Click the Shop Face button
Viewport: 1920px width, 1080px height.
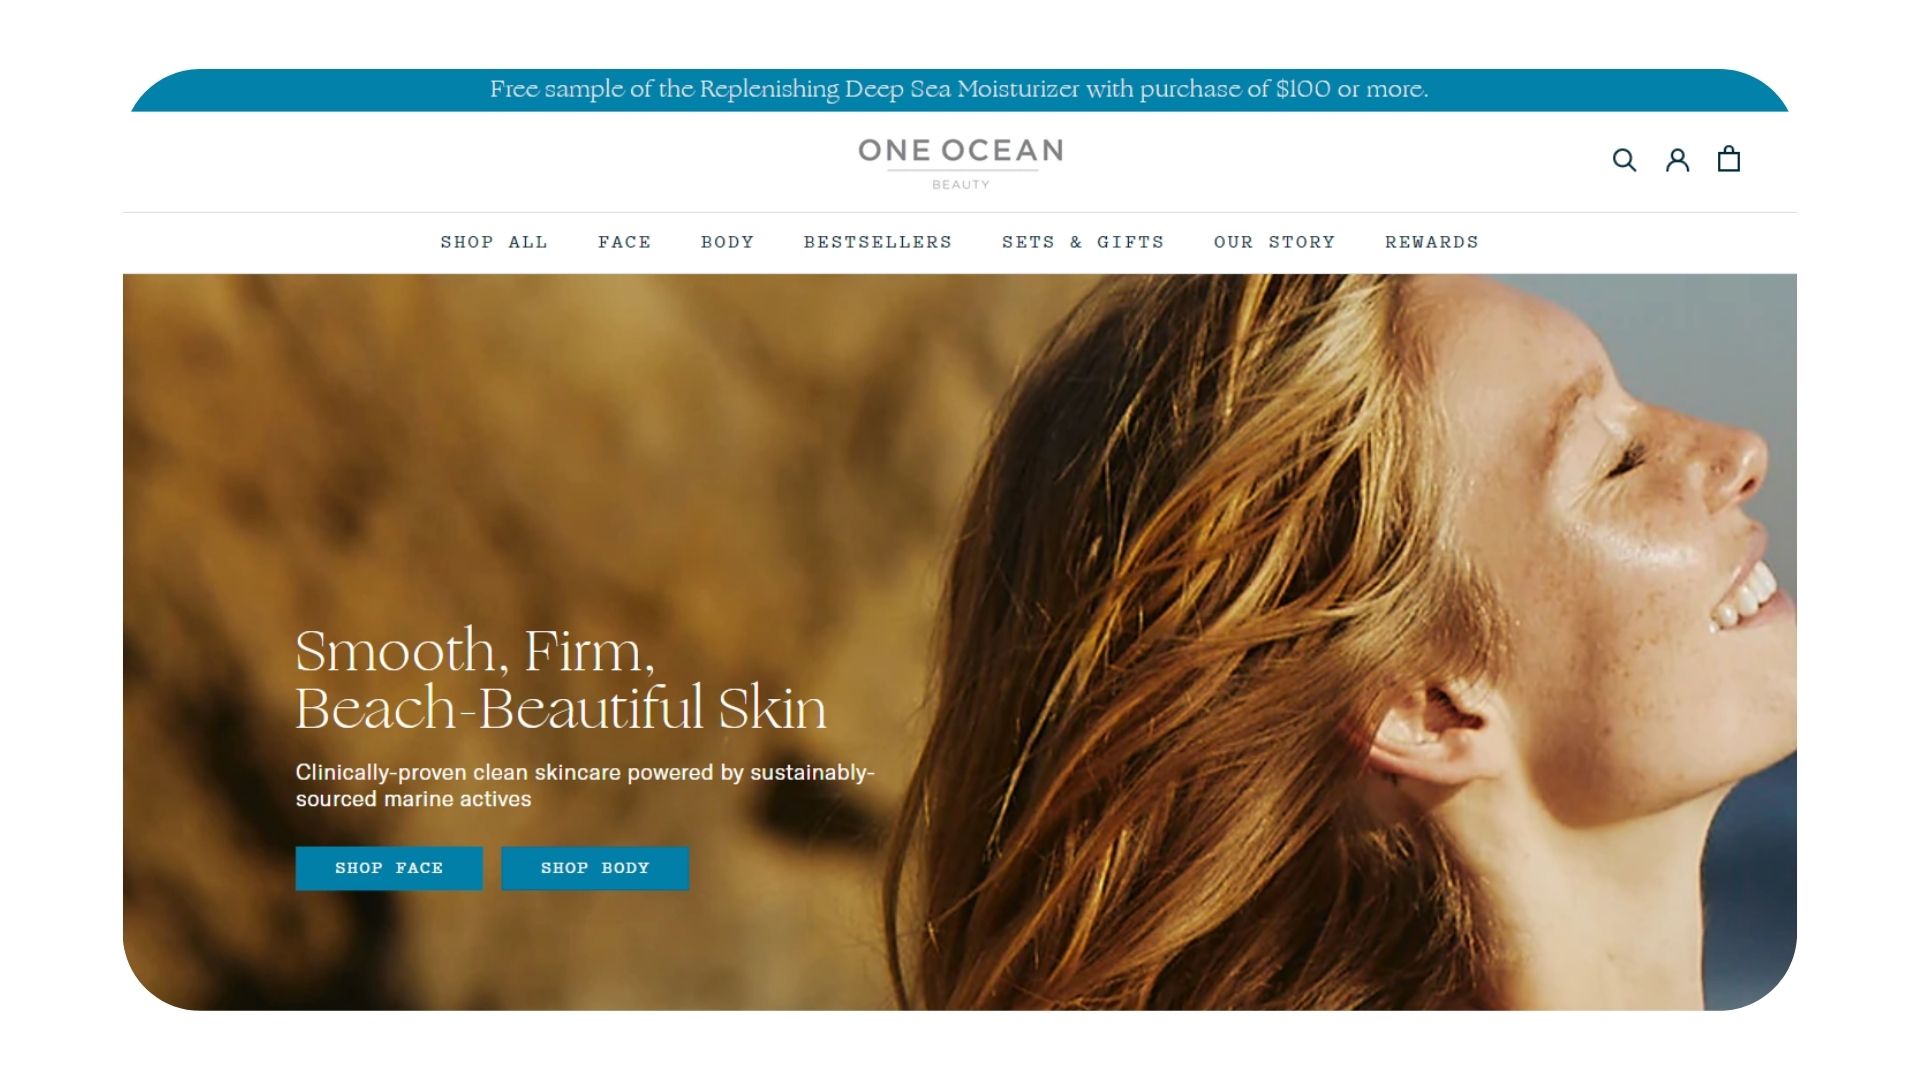tap(389, 868)
